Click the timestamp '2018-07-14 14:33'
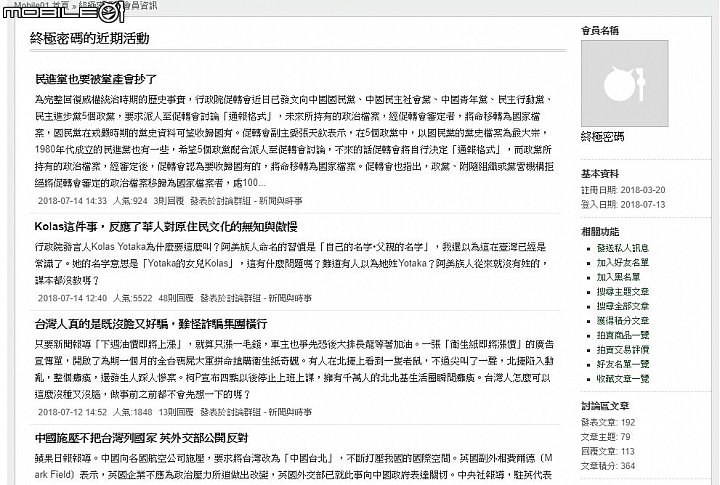The width and height of the screenshot is (720, 485). 72,201
